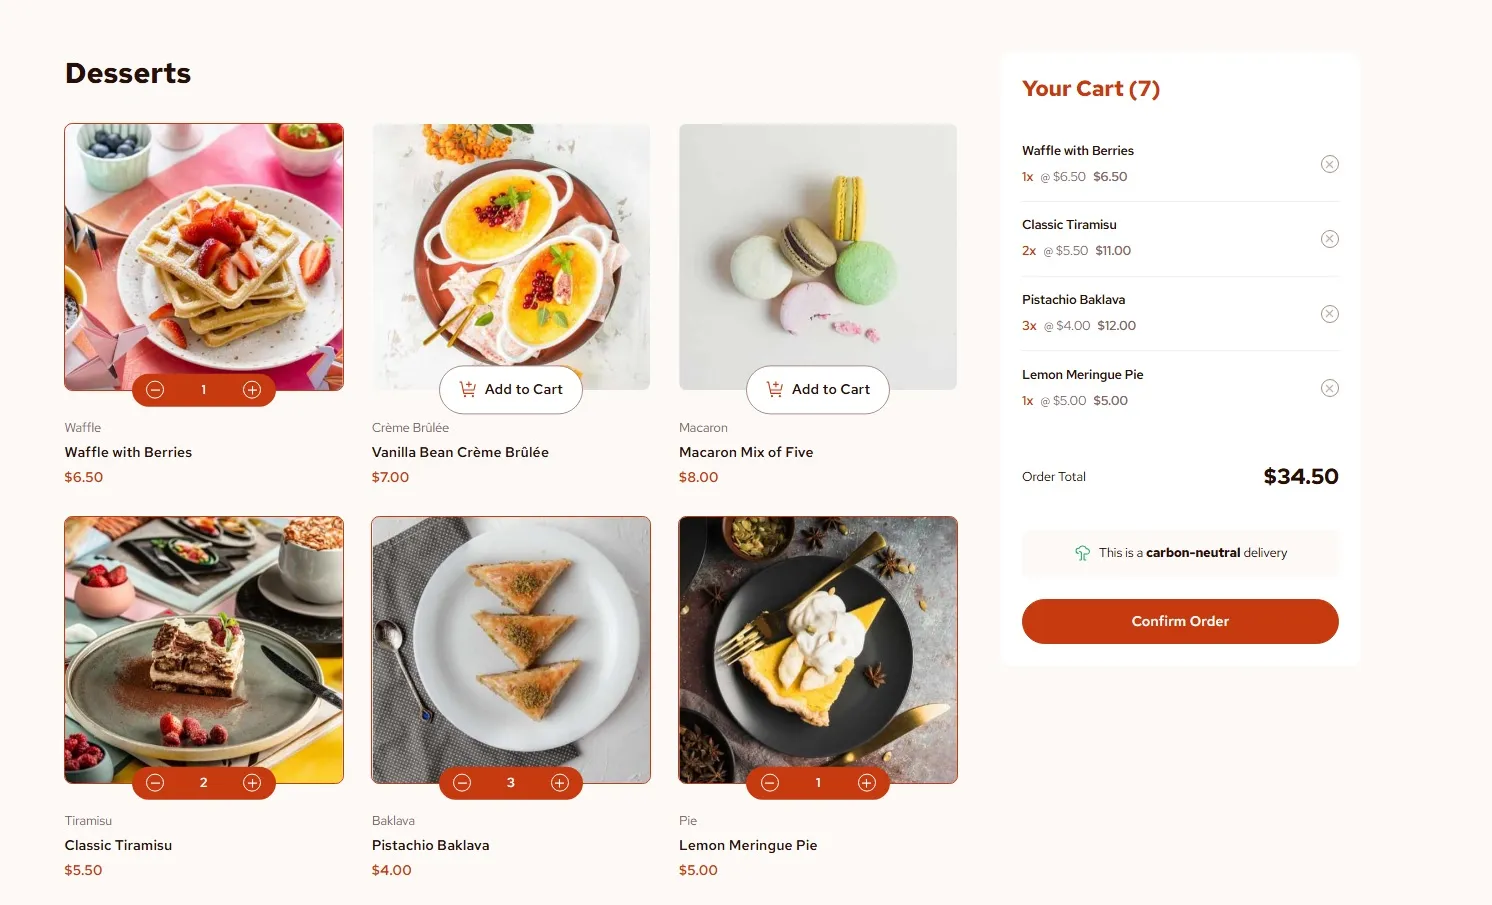Screen dimensions: 1492x905
Task: Decrease Classic Tiramisu quantity
Action: coord(155,783)
